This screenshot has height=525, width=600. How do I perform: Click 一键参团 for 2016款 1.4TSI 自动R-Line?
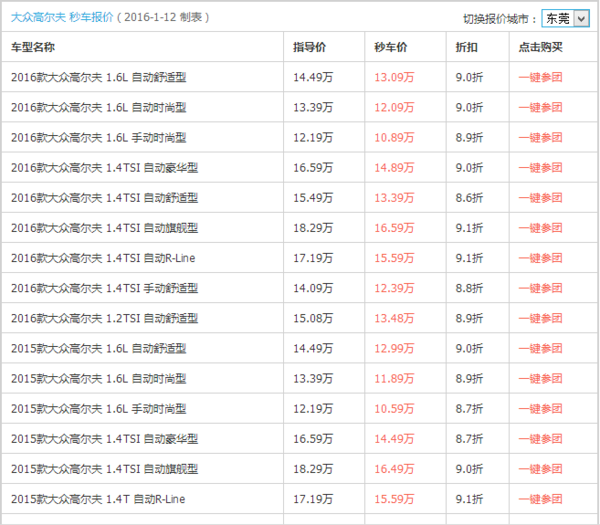[x=540, y=258]
